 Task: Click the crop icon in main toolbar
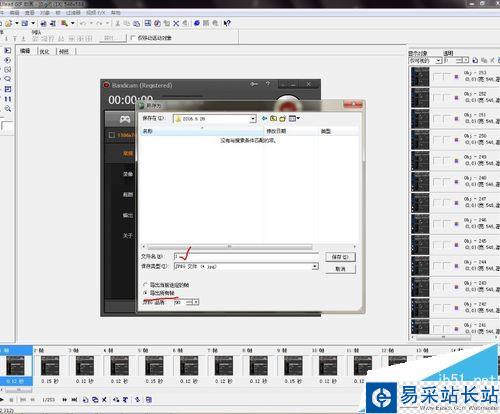click(167, 23)
